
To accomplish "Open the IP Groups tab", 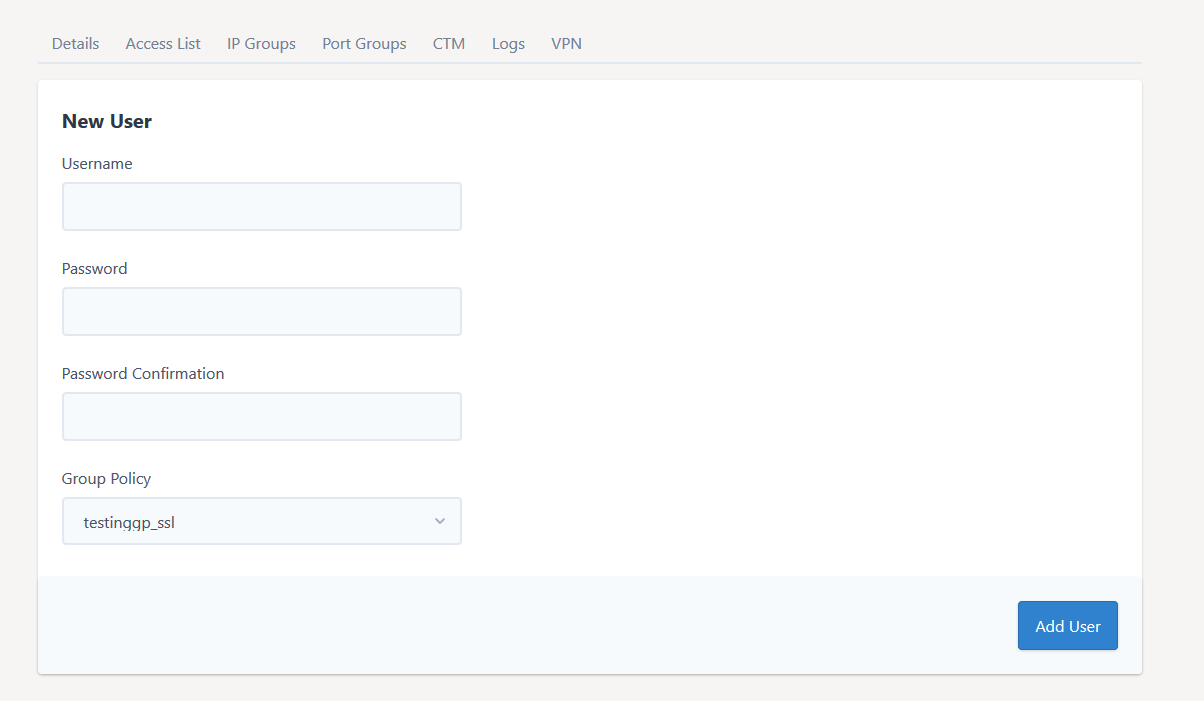I will (261, 44).
